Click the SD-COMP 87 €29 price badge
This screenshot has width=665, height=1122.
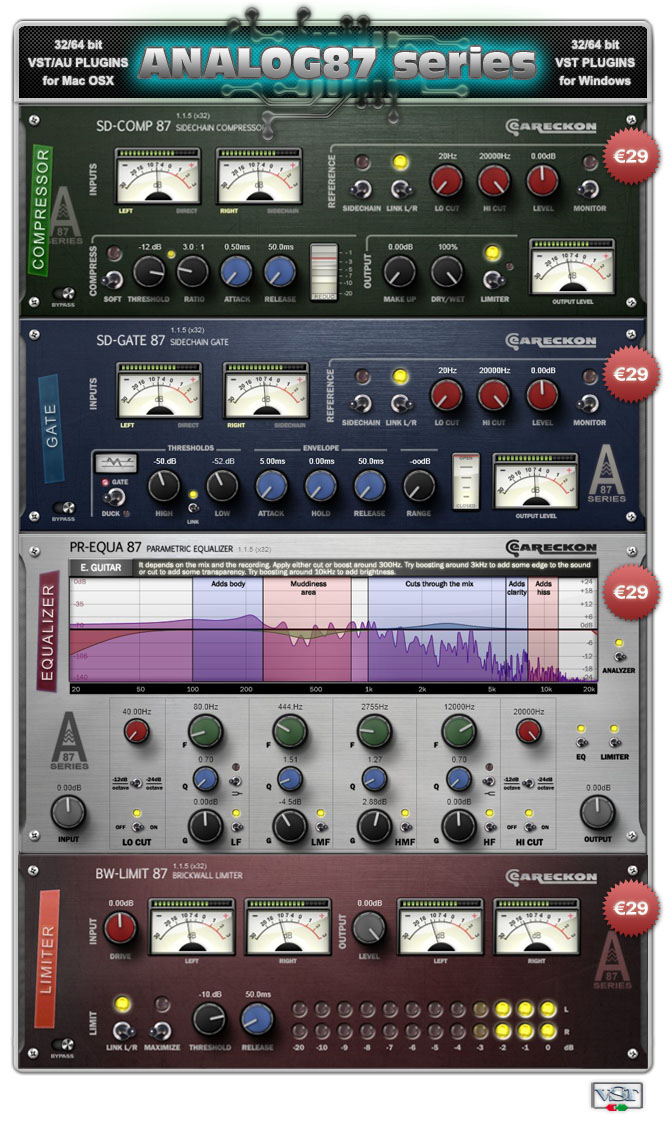pyautogui.click(x=631, y=156)
